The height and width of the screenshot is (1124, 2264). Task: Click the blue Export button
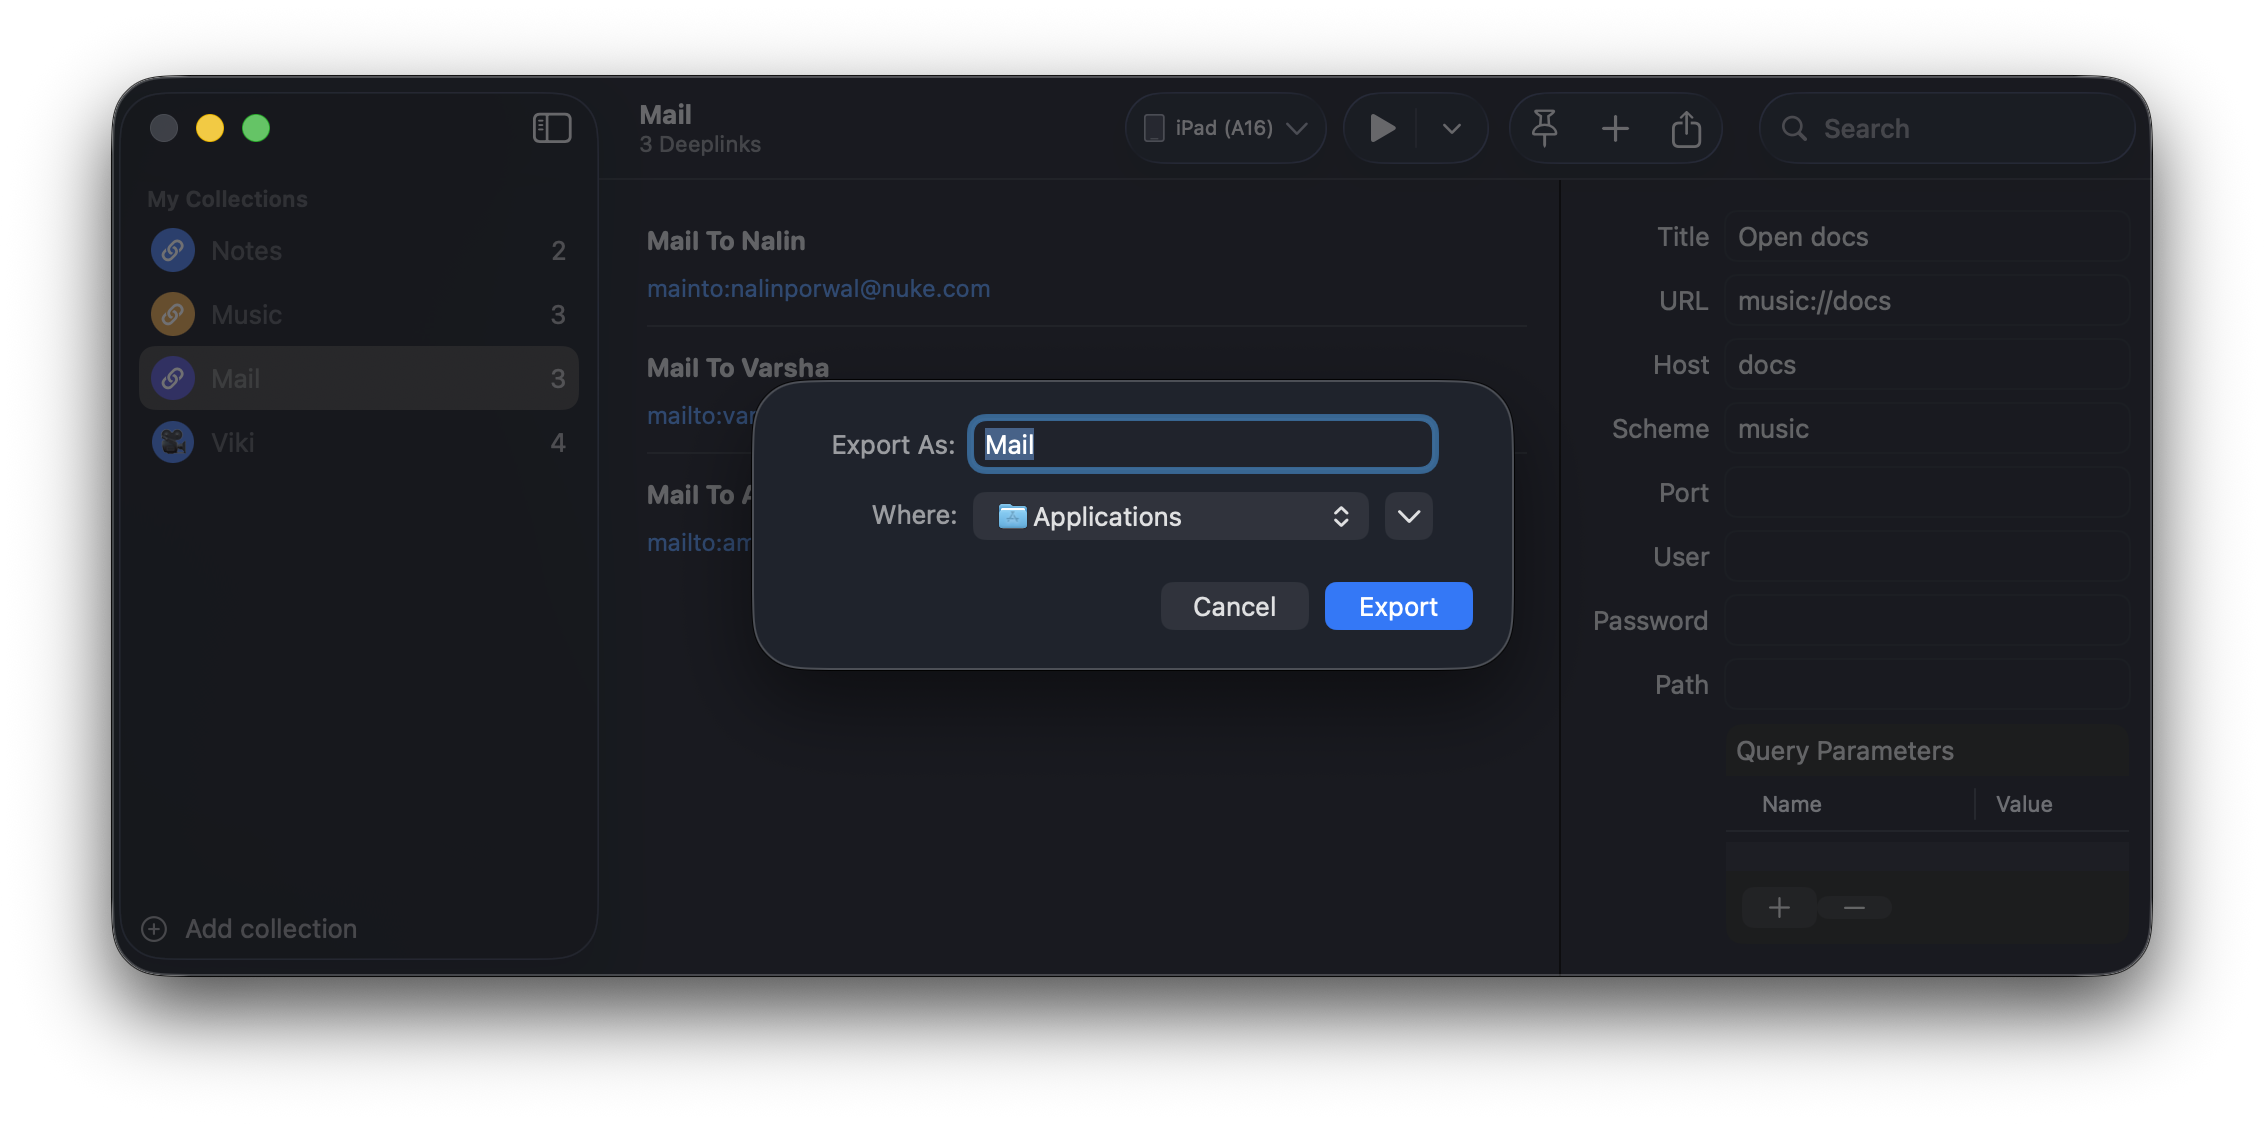[x=1398, y=606]
